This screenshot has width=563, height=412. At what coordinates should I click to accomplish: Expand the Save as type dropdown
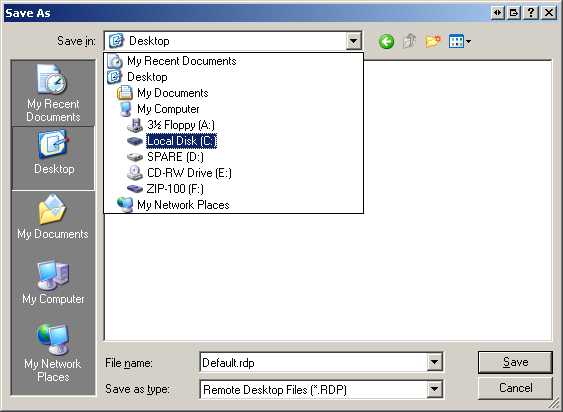434,389
